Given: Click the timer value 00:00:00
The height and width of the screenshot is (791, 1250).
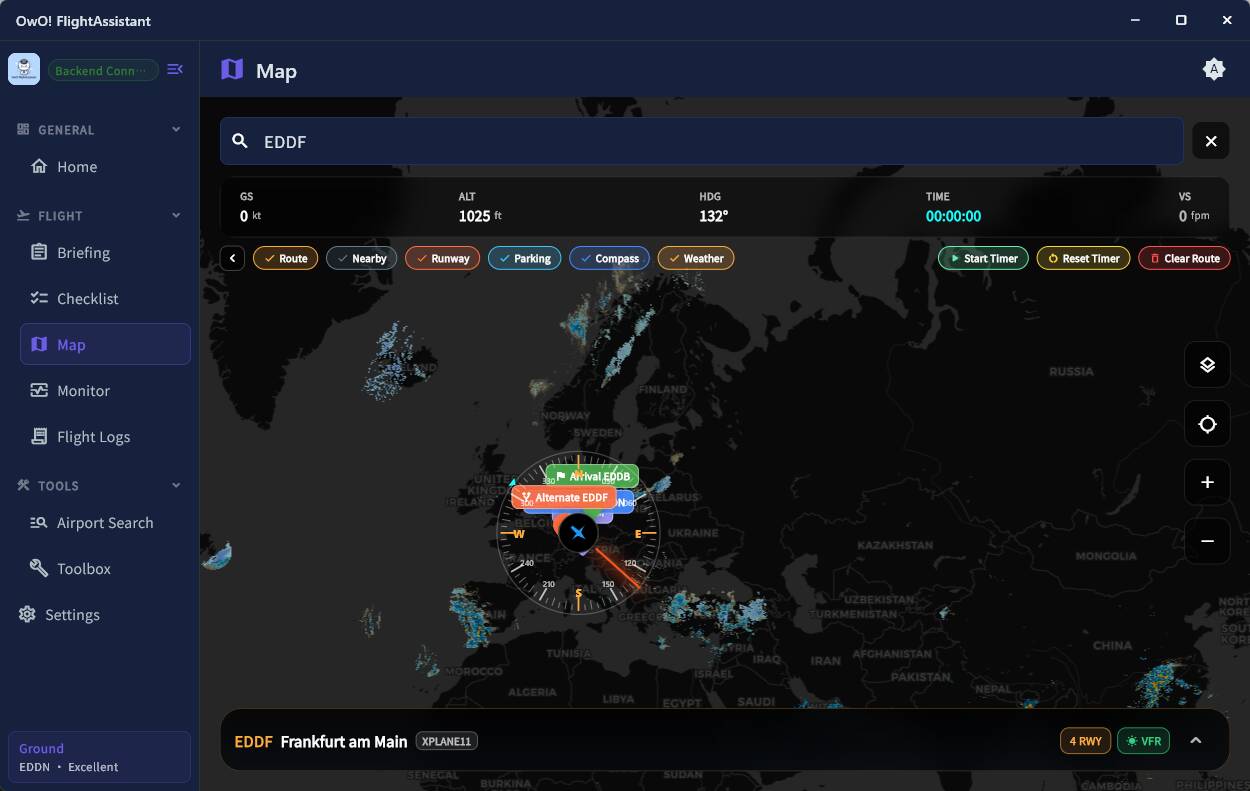Looking at the screenshot, I should [953, 216].
